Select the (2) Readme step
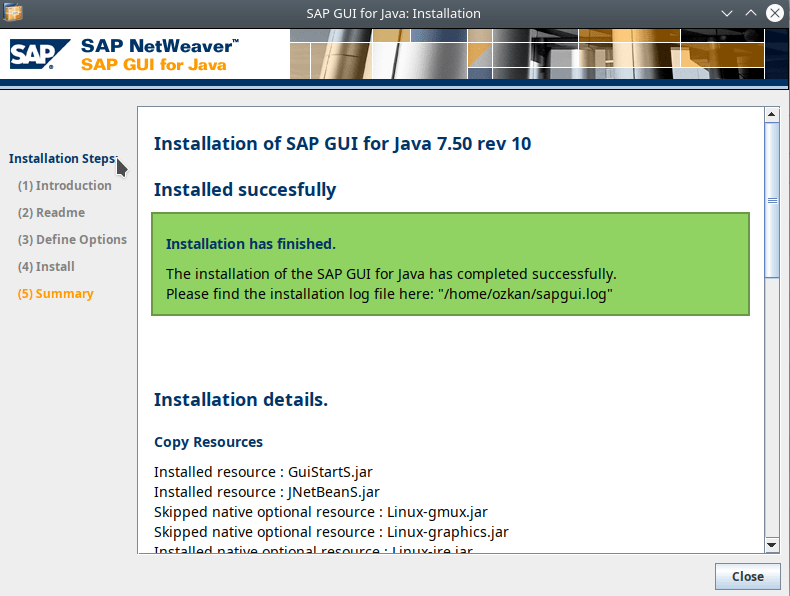The image size is (790, 596). click(51, 213)
